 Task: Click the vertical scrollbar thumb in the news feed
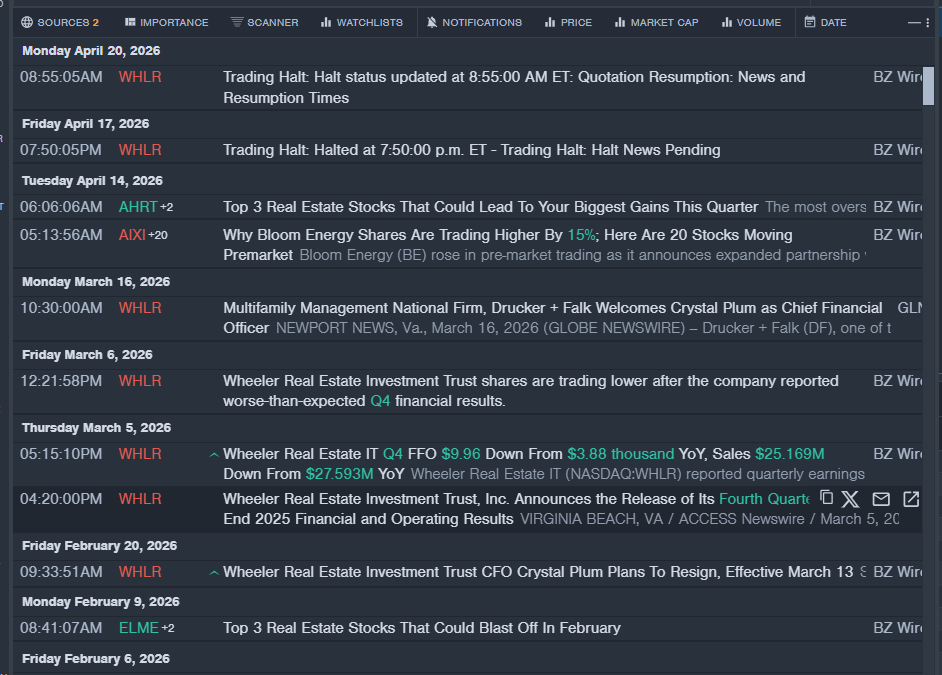coord(928,83)
